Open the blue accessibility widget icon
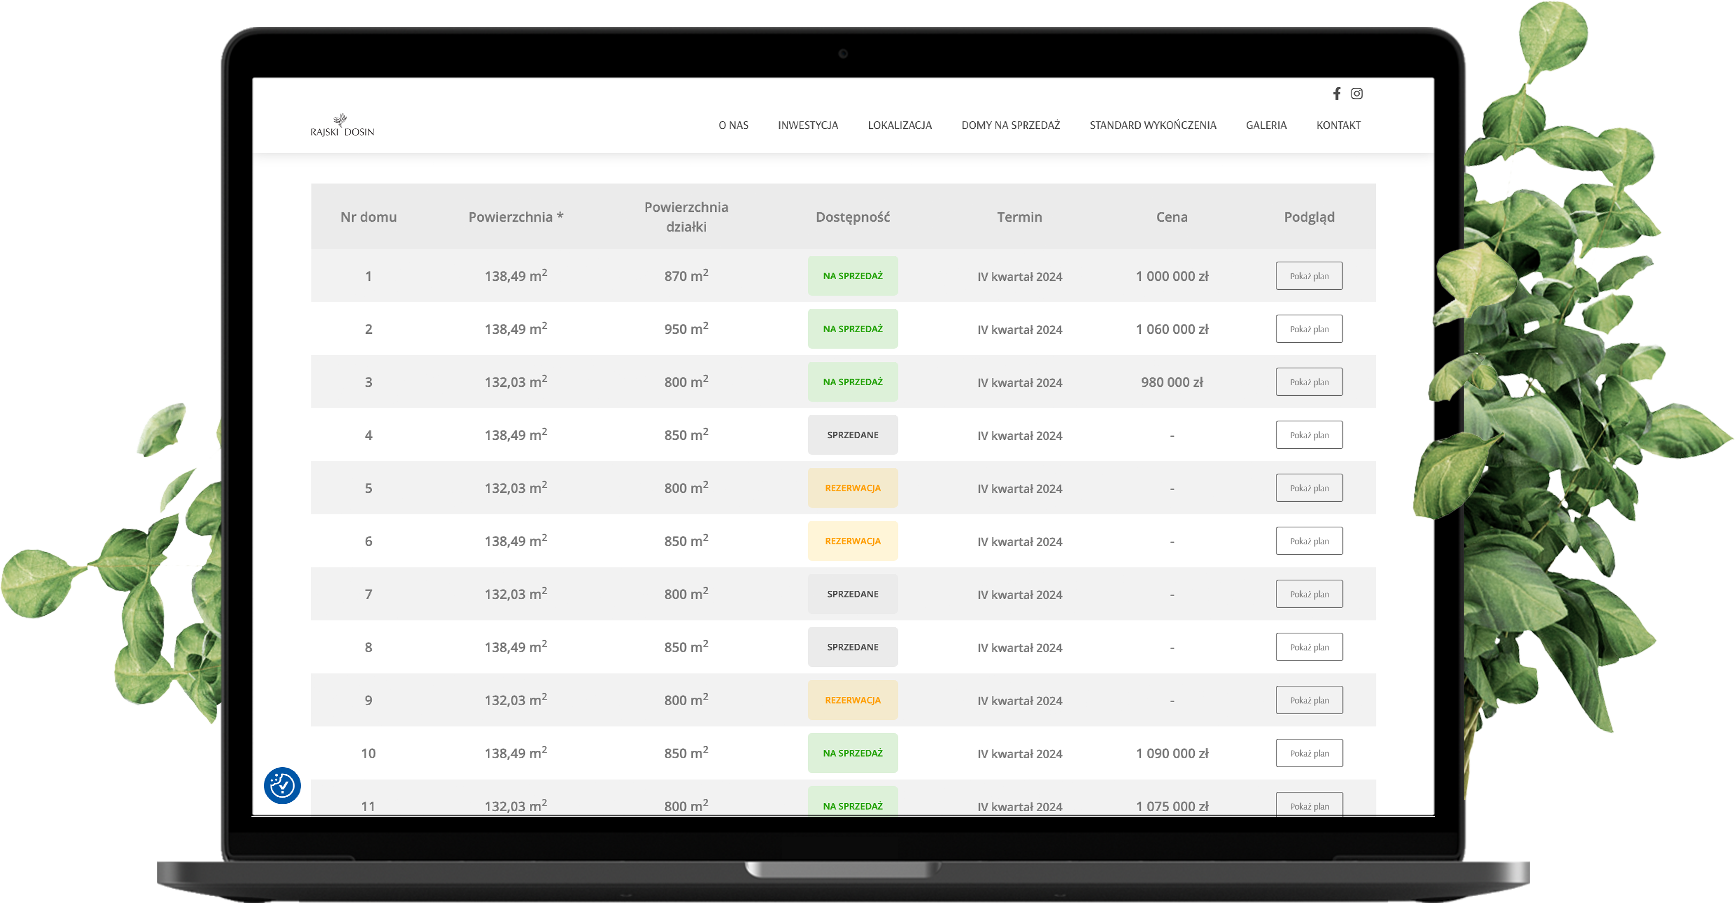Viewport: 1735px width, 903px height. coord(282,785)
